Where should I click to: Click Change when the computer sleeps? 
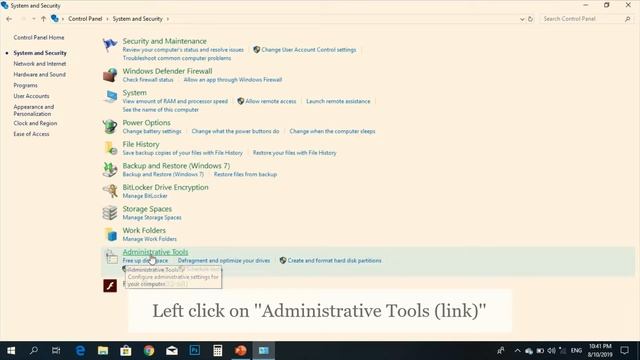(x=332, y=131)
